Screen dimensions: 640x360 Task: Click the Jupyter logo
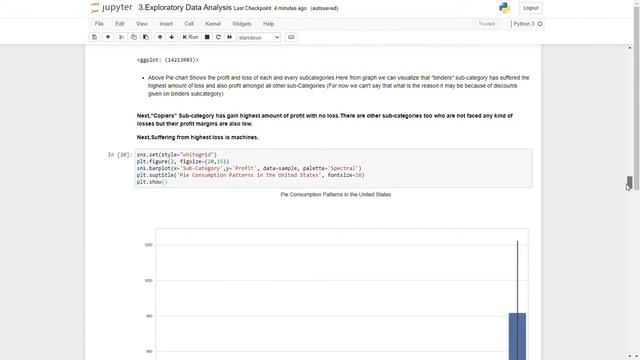pos(111,8)
